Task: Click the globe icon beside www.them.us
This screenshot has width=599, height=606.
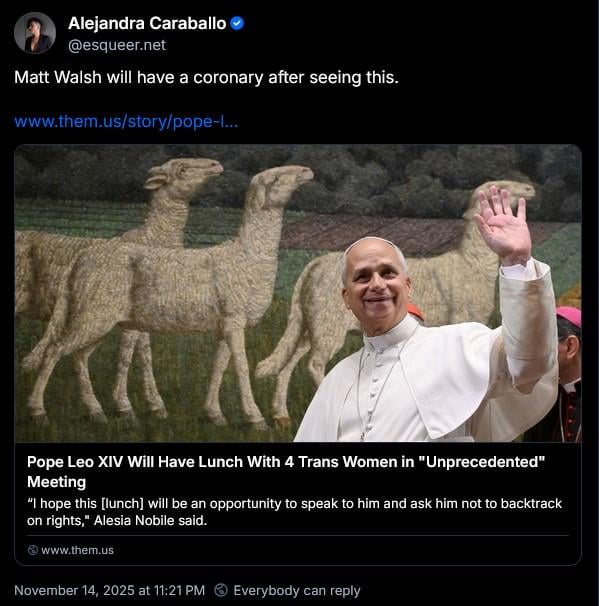Action: pyautogui.click(x=33, y=550)
